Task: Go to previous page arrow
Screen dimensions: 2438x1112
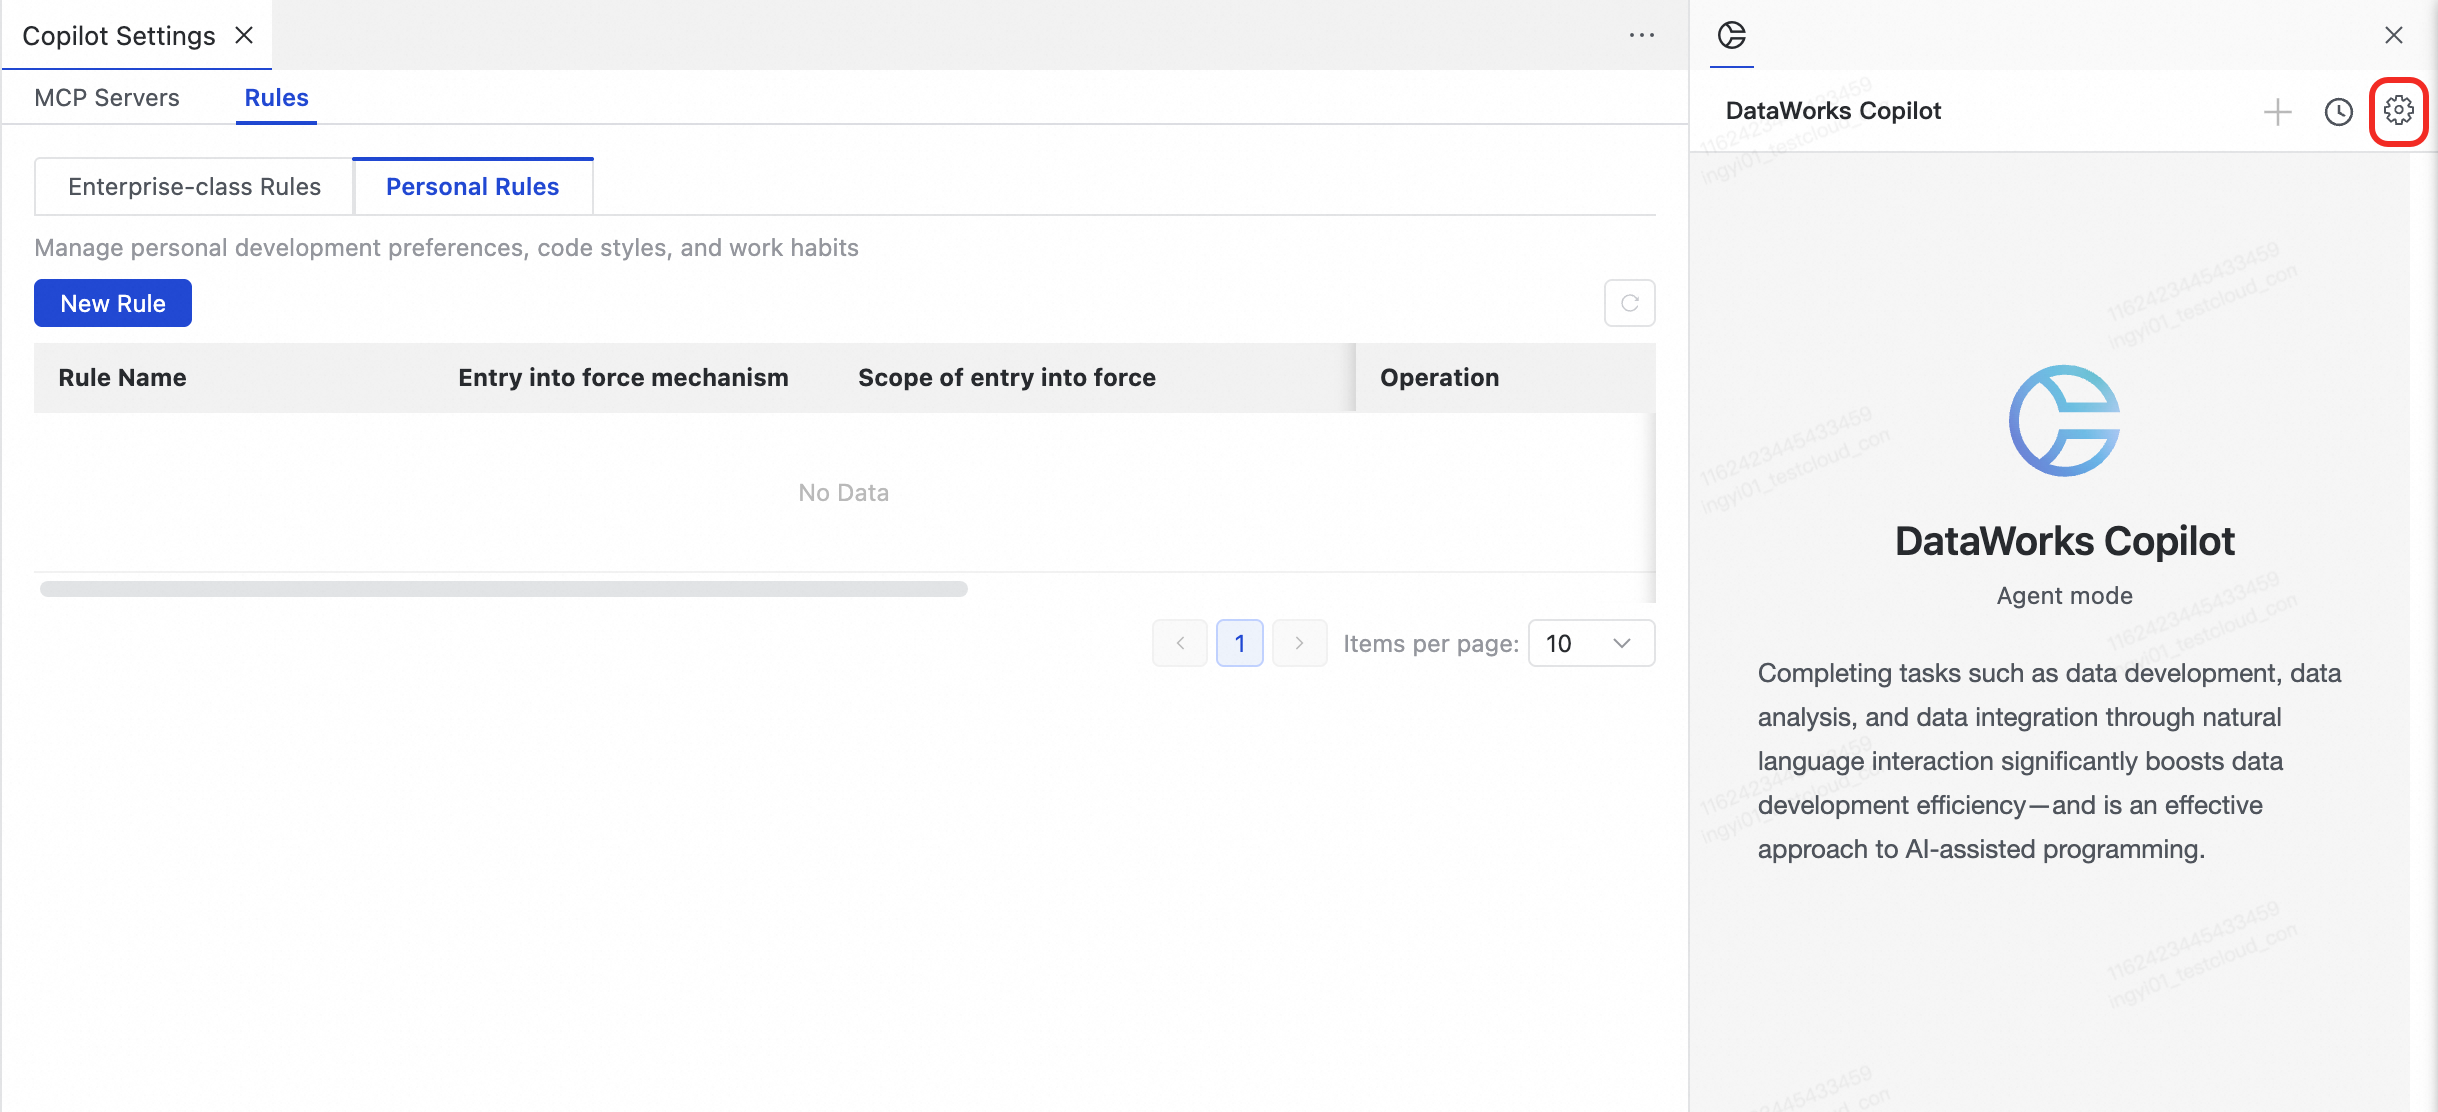Action: click(x=1180, y=643)
